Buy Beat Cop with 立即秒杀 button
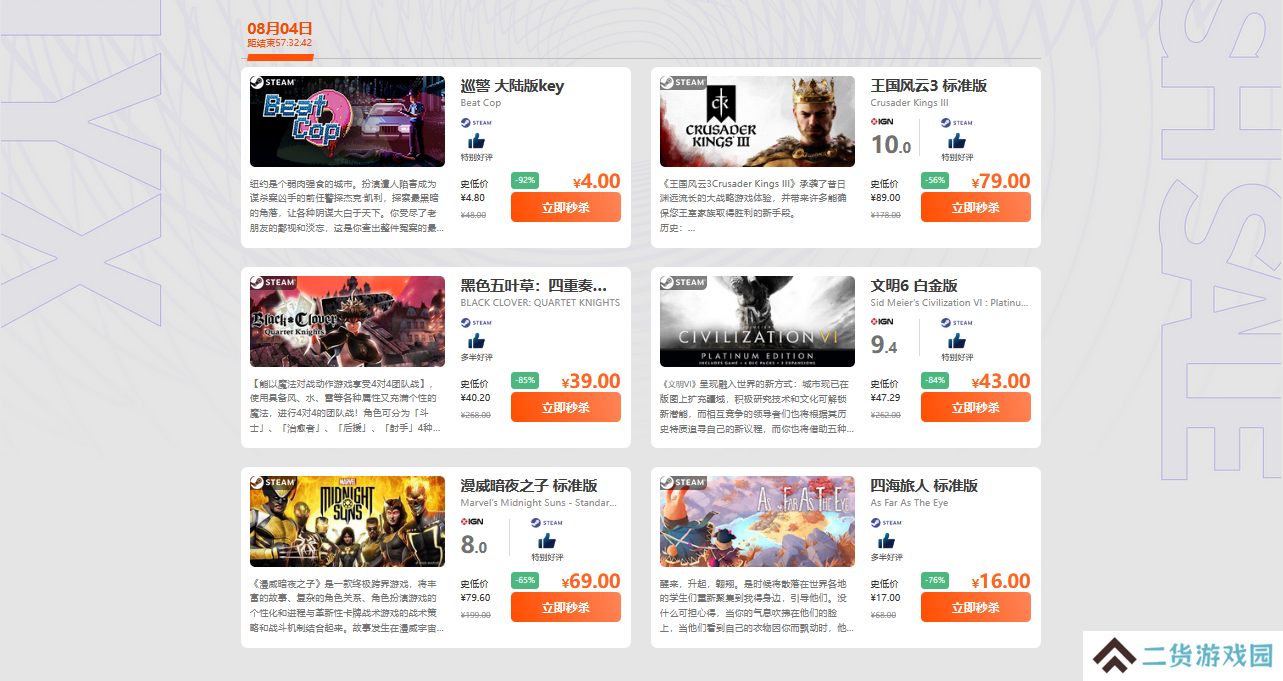Viewport: 1283px width, 681px height. 566,207
